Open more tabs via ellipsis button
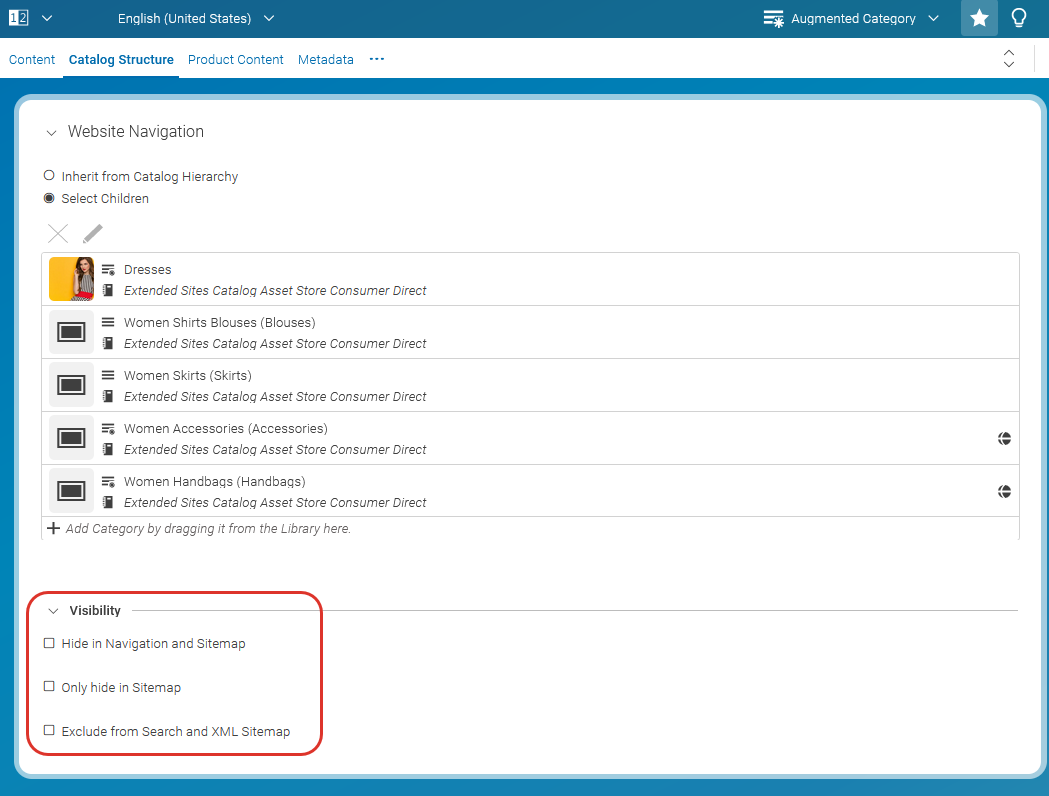Viewport: 1049px width, 796px height. pos(376,60)
